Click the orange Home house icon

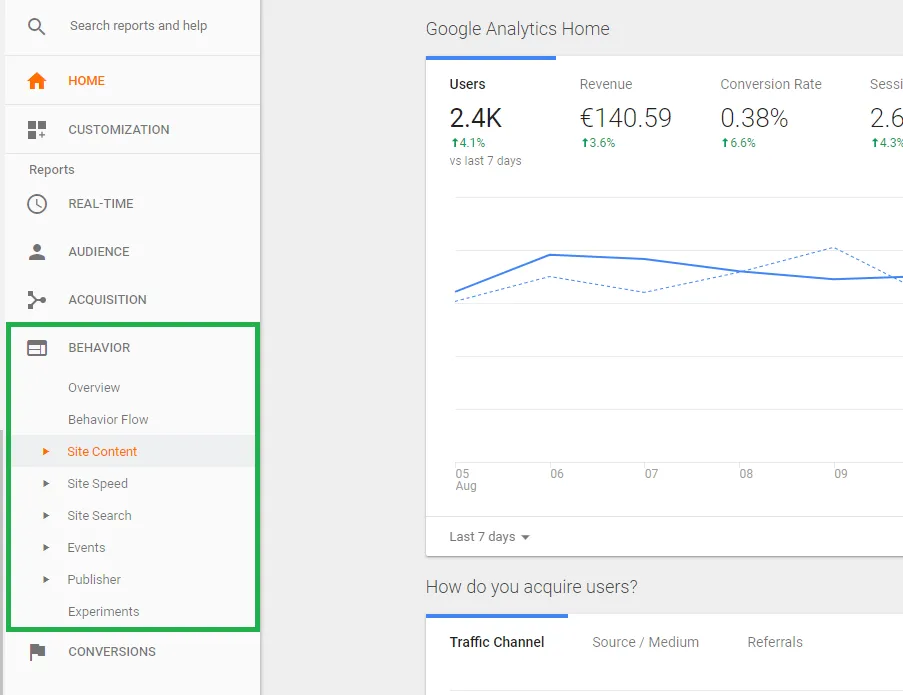(x=37, y=81)
